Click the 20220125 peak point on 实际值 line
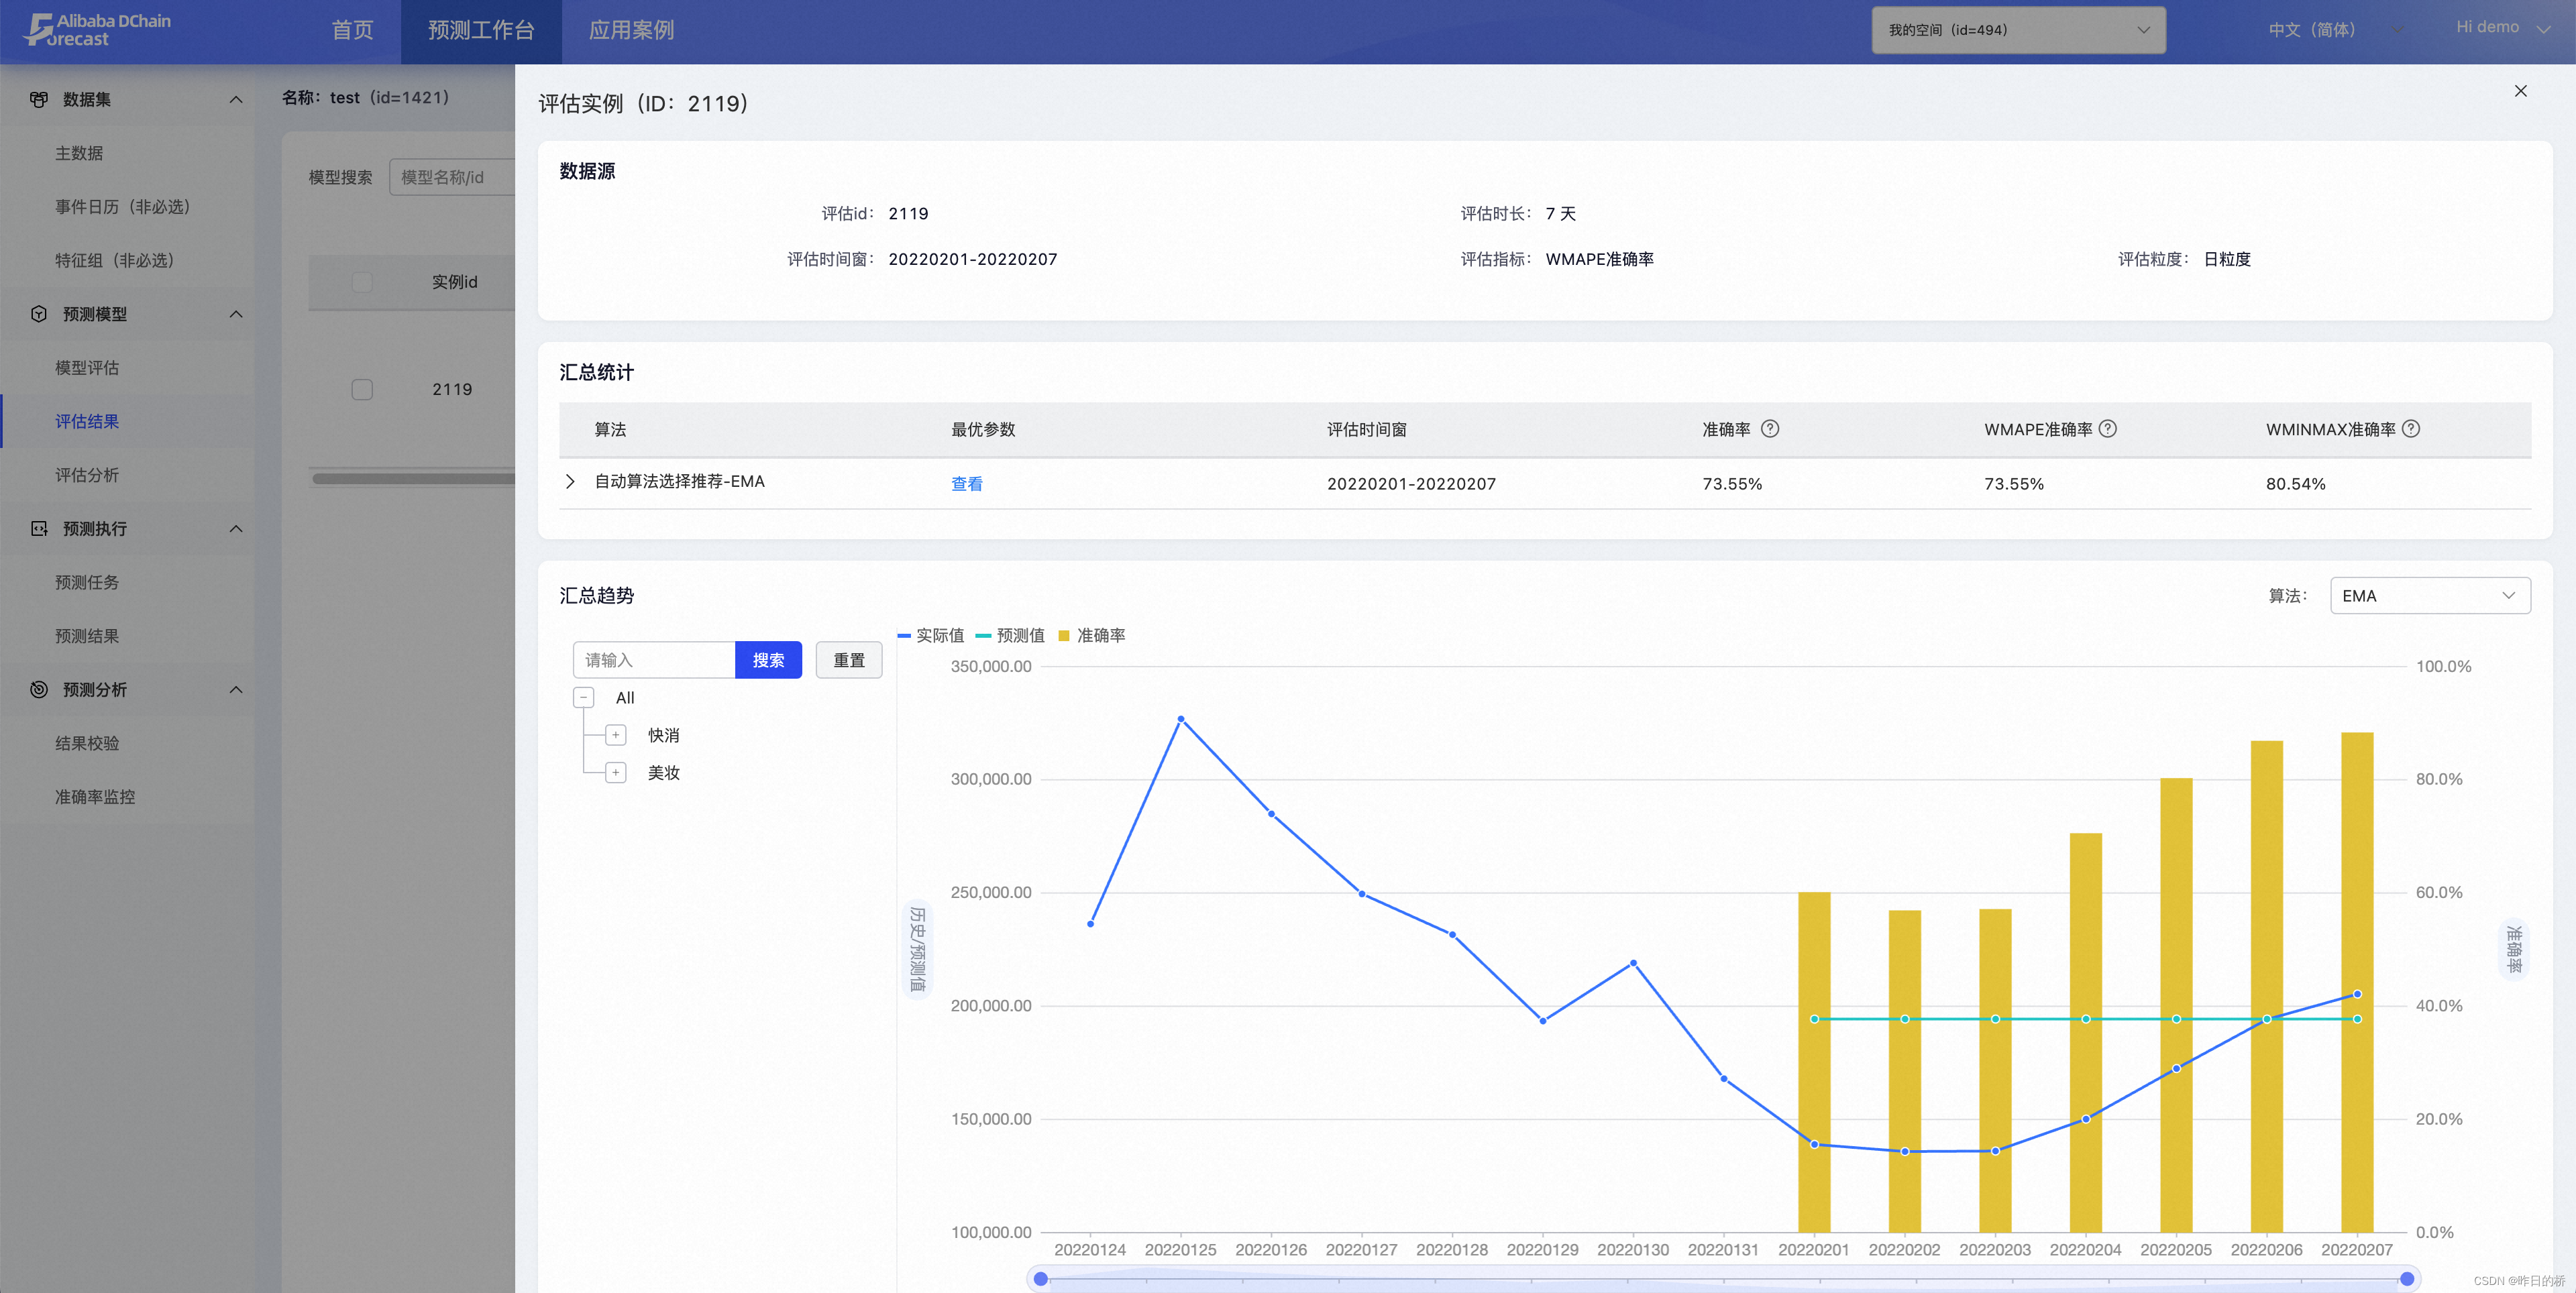The image size is (2576, 1293). [x=1181, y=719]
